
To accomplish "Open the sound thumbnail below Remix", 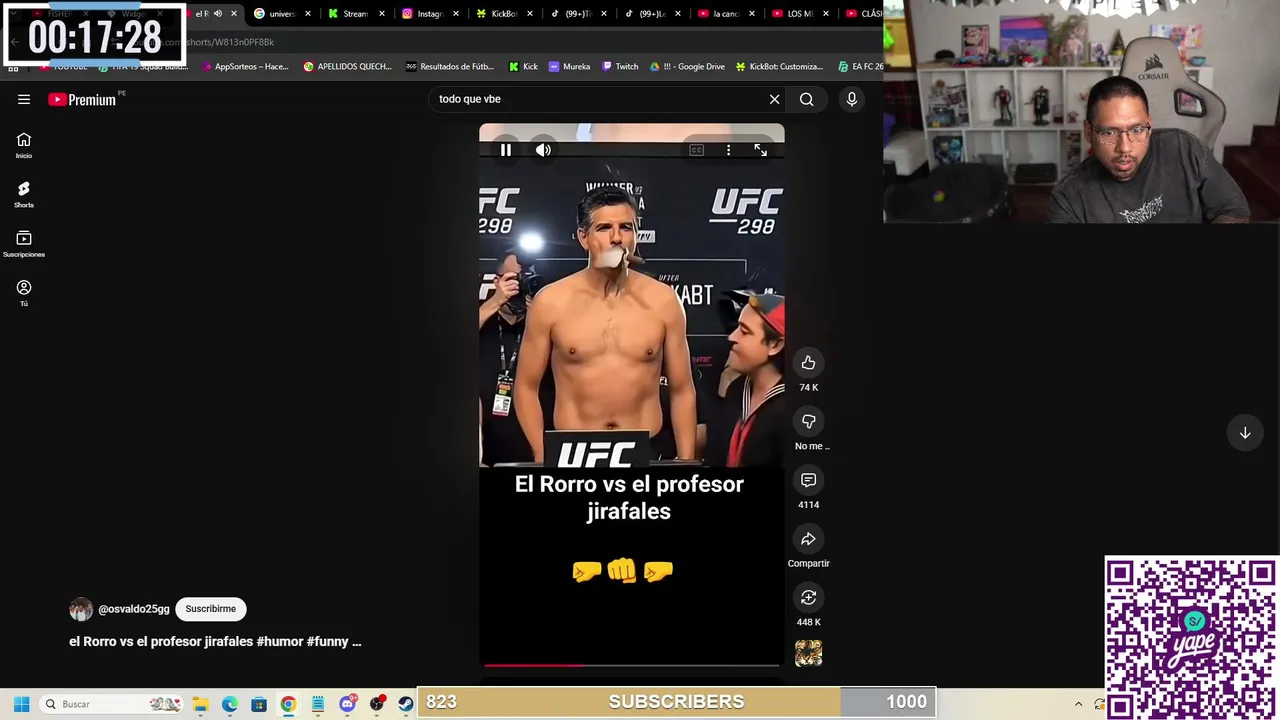I will [808, 654].
